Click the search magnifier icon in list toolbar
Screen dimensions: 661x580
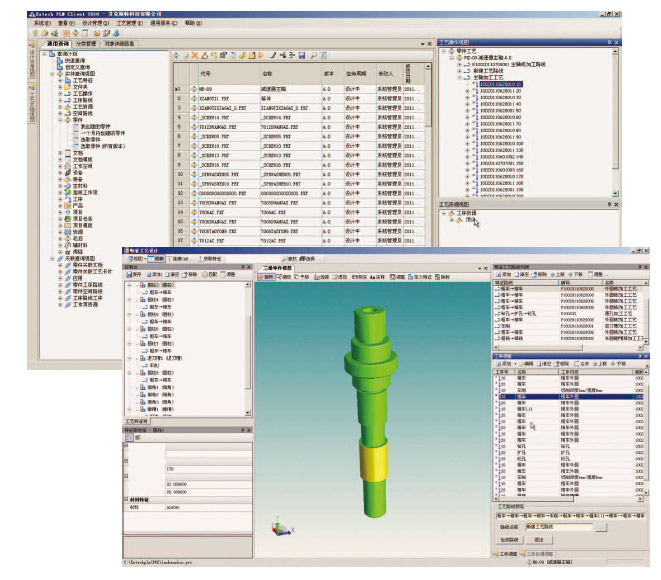click(312, 55)
